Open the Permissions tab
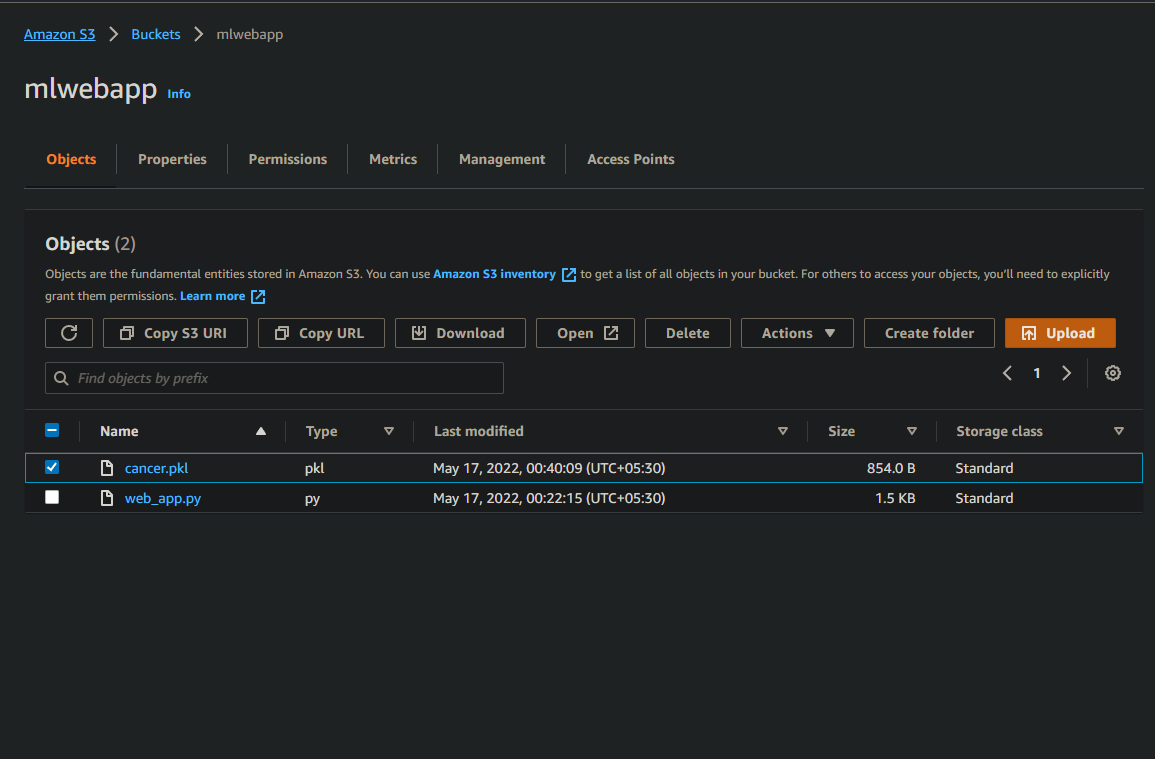Viewport: 1155px width, 759px height. (x=288, y=159)
